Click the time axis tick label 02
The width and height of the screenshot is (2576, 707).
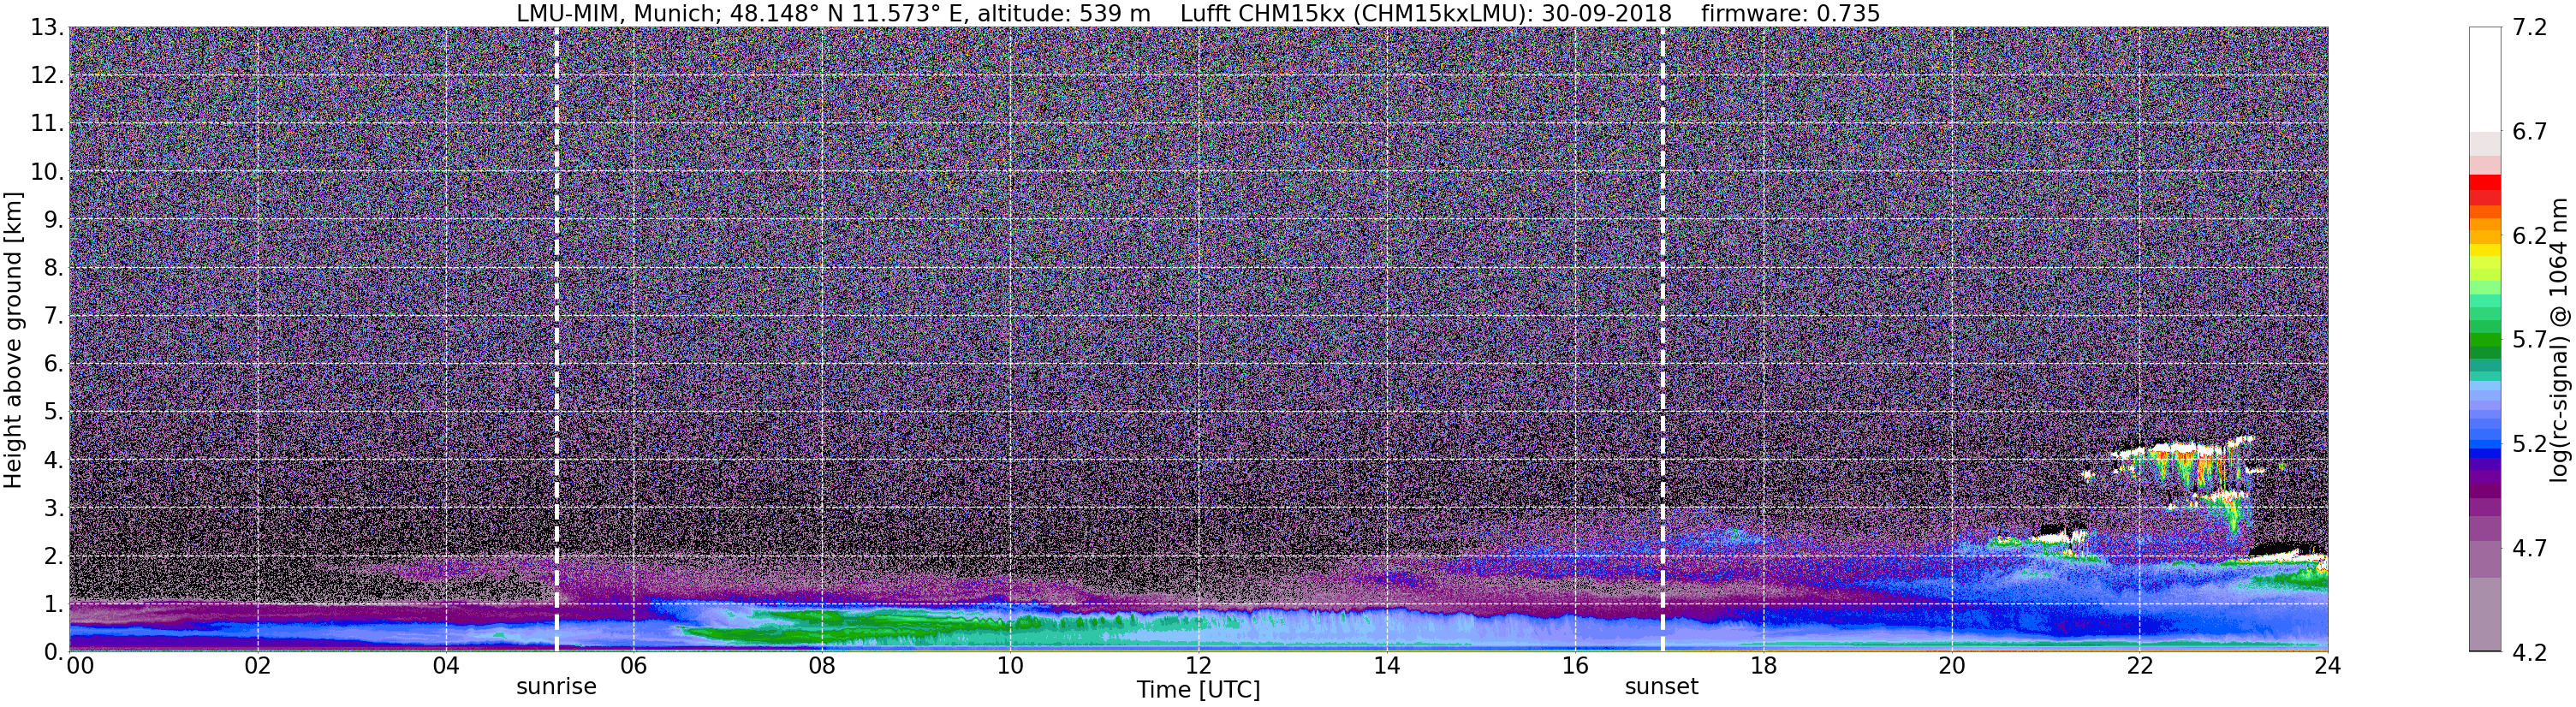[258, 666]
